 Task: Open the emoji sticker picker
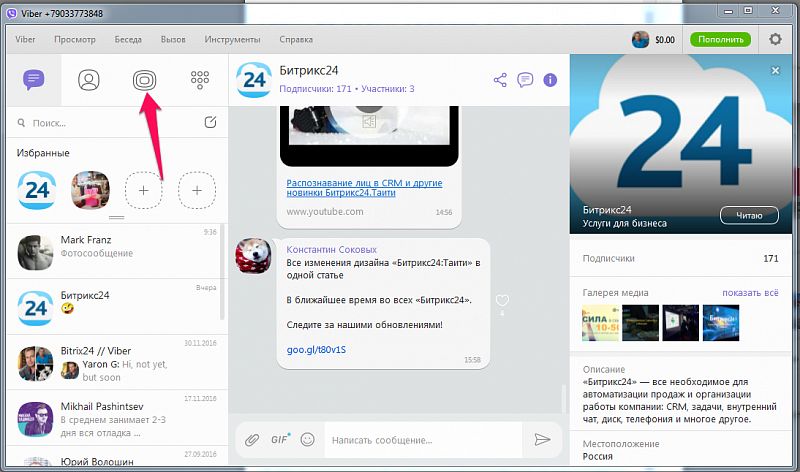pos(308,439)
